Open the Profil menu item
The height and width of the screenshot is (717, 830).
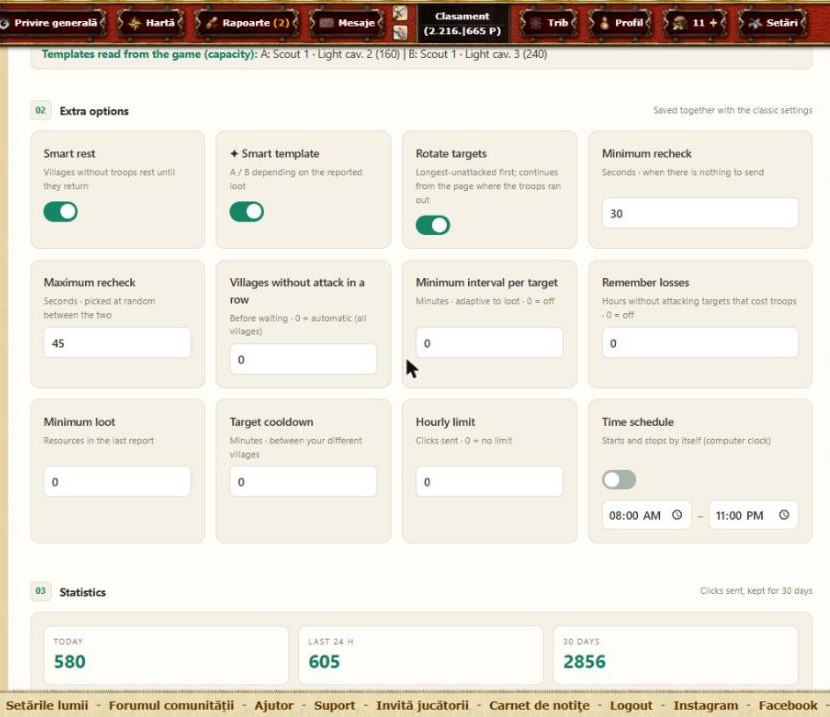620,23
